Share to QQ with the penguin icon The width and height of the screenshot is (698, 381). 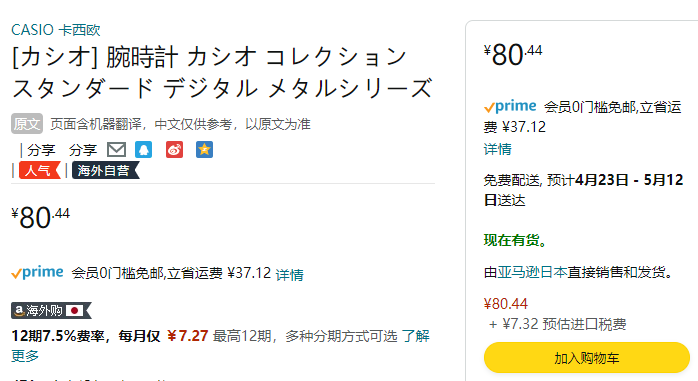[x=143, y=150]
